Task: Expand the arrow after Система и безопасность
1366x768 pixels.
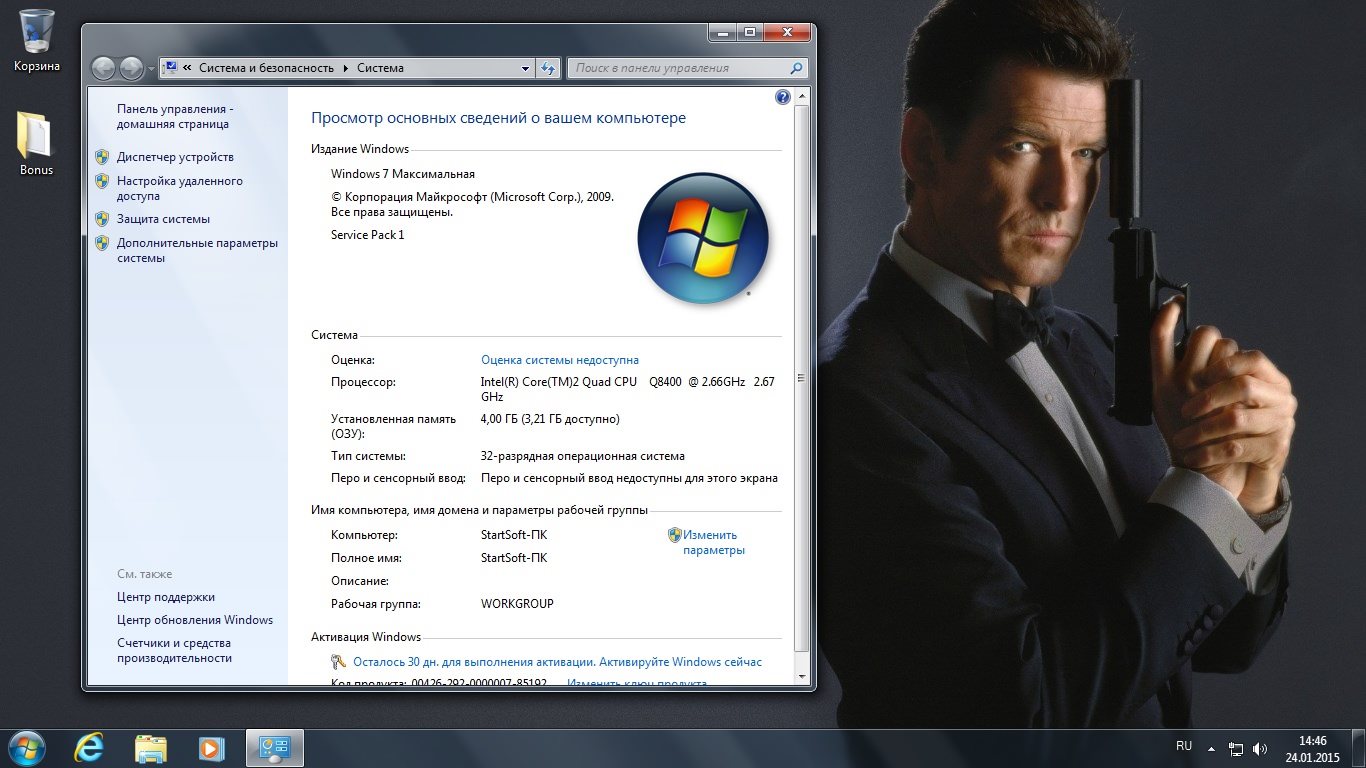Action: pyautogui.click(x=346, y=68)
